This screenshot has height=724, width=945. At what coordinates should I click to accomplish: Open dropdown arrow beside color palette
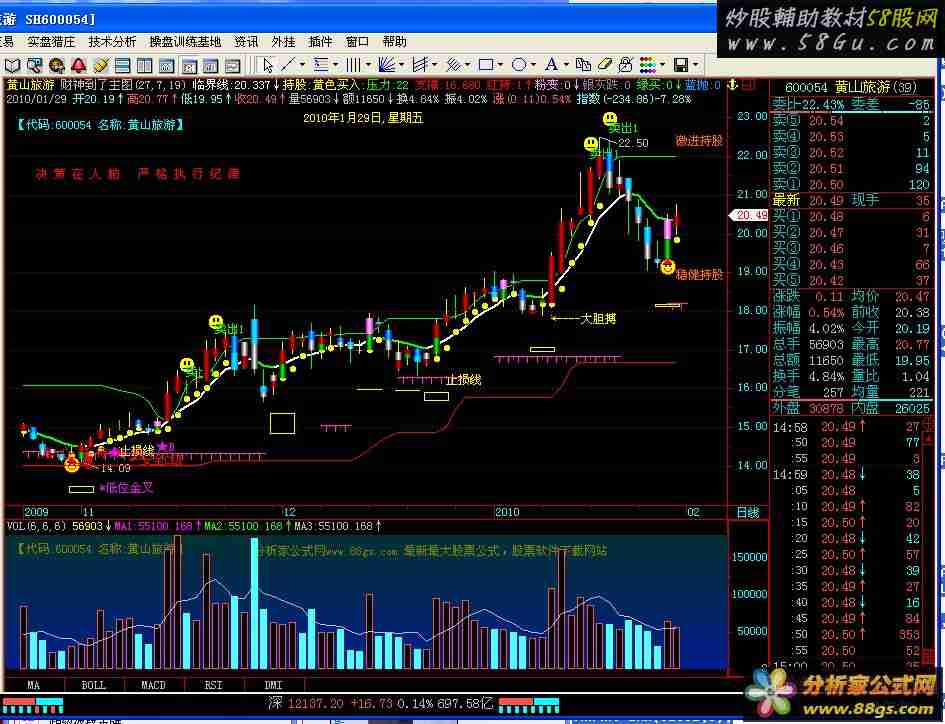(x=662, y=65)
